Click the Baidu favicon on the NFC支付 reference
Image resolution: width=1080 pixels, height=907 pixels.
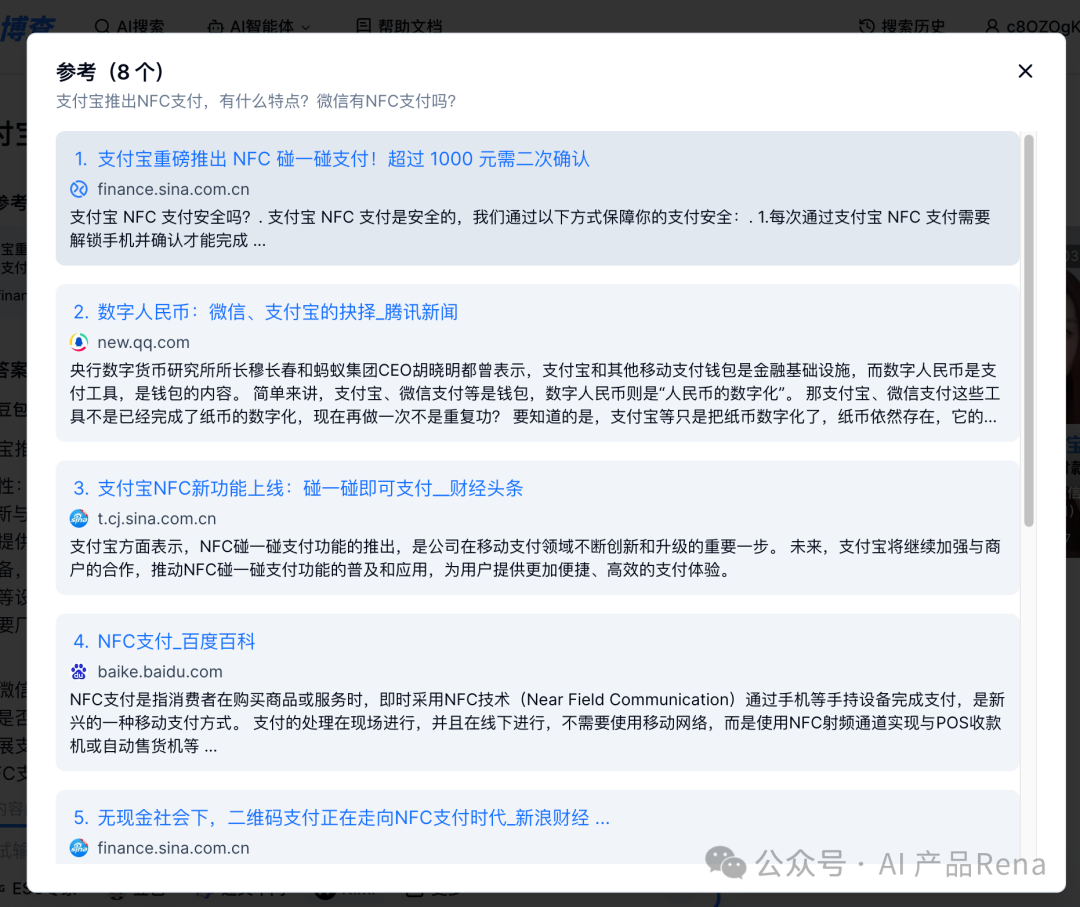(x=79, y=671)
